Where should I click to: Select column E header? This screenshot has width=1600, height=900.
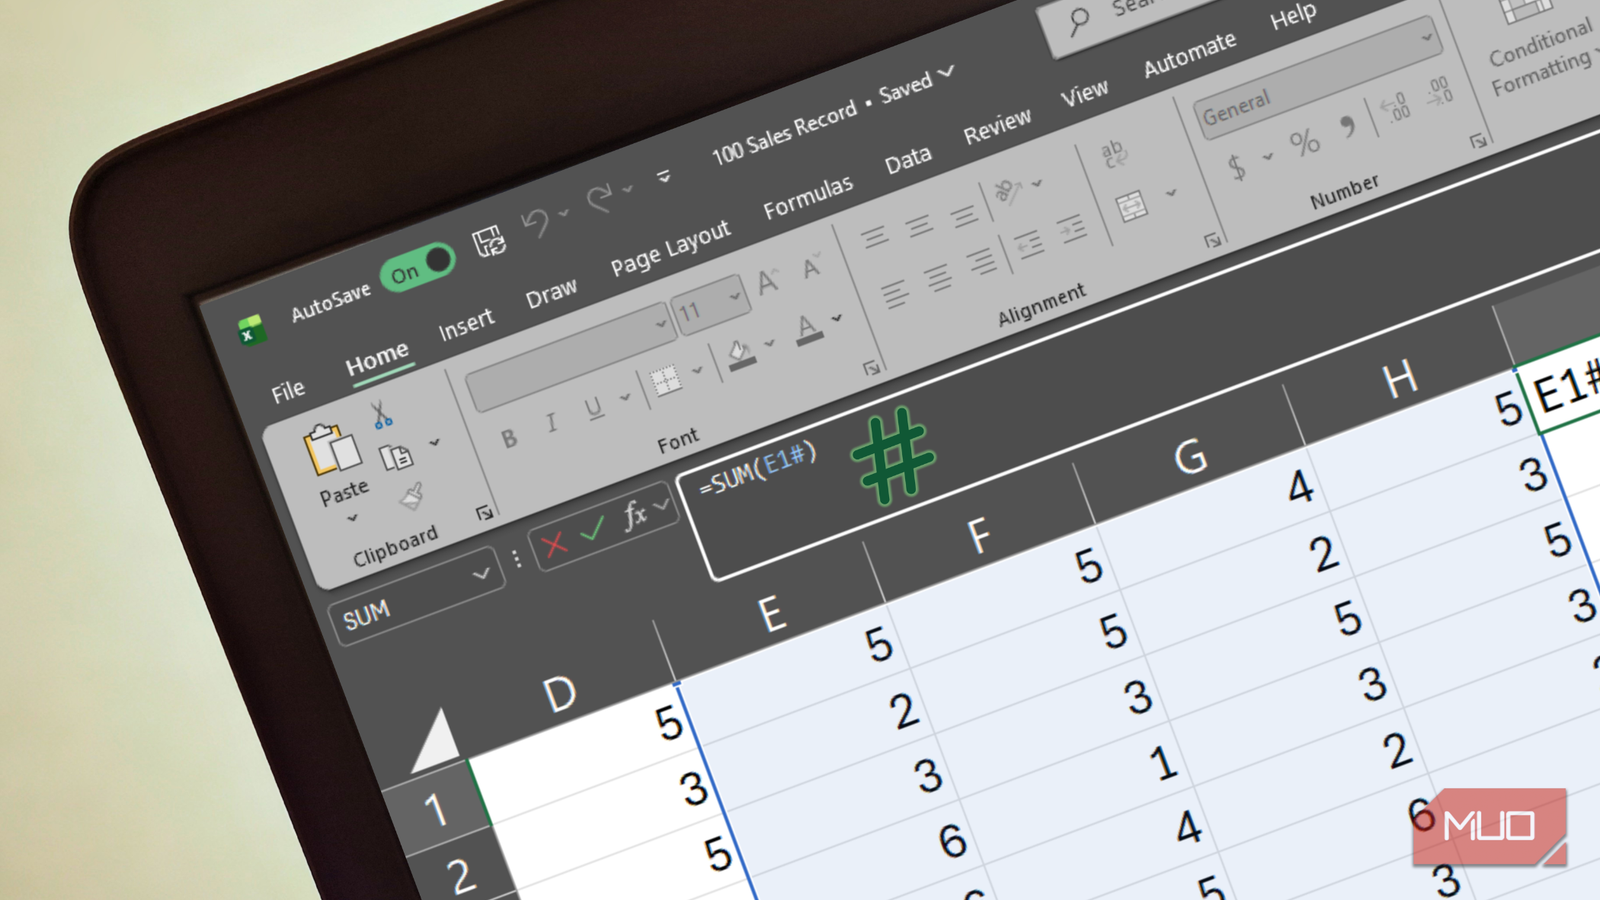(771, 613)
